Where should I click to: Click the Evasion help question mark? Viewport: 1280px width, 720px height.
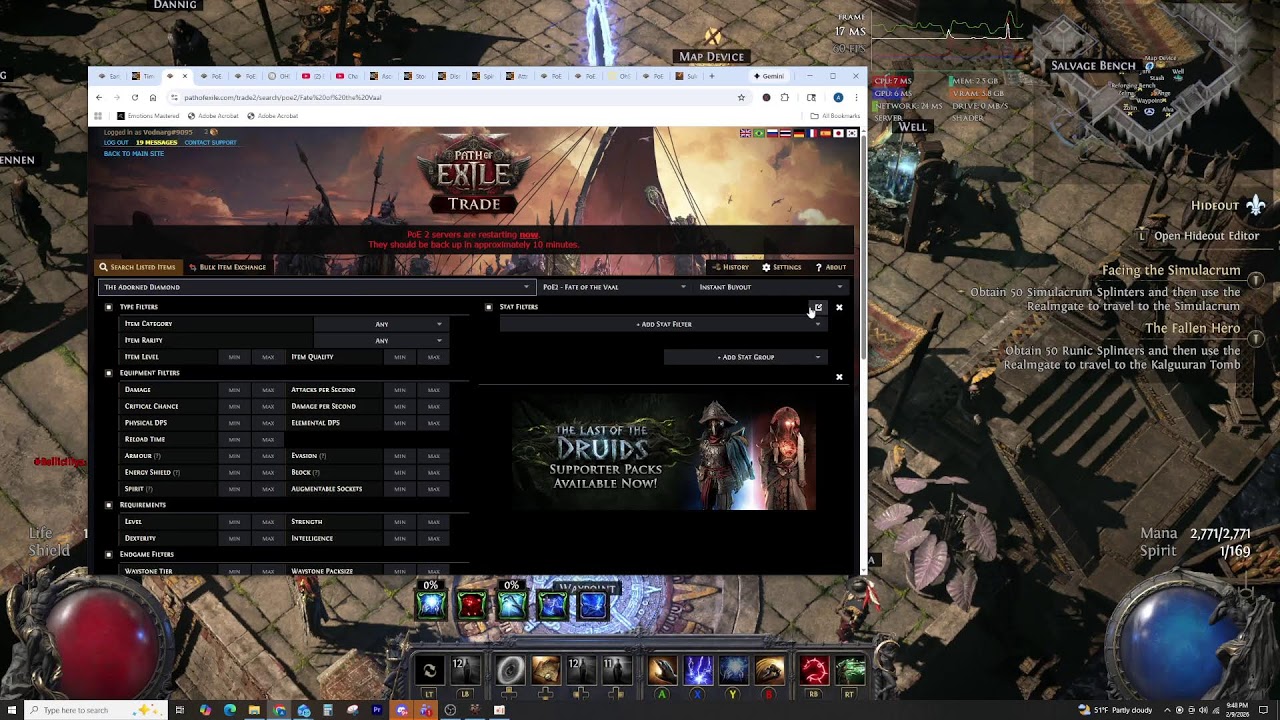tap(323, 456)
